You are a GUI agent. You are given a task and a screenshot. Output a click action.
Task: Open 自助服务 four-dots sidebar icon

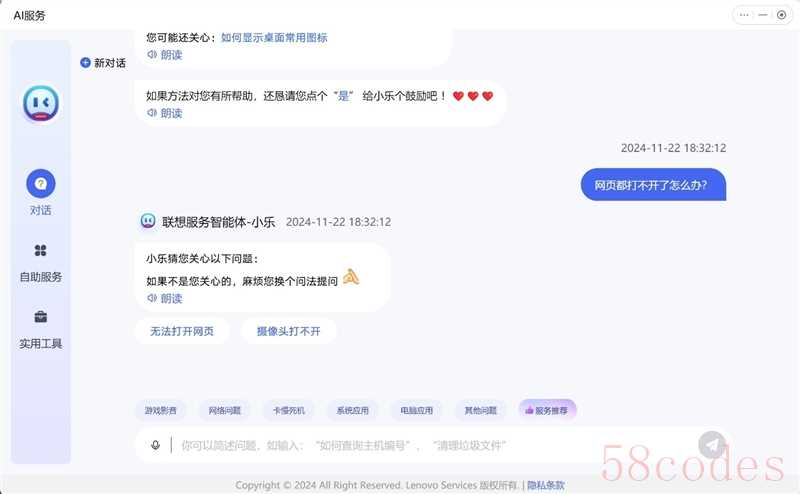pos(40,250)
